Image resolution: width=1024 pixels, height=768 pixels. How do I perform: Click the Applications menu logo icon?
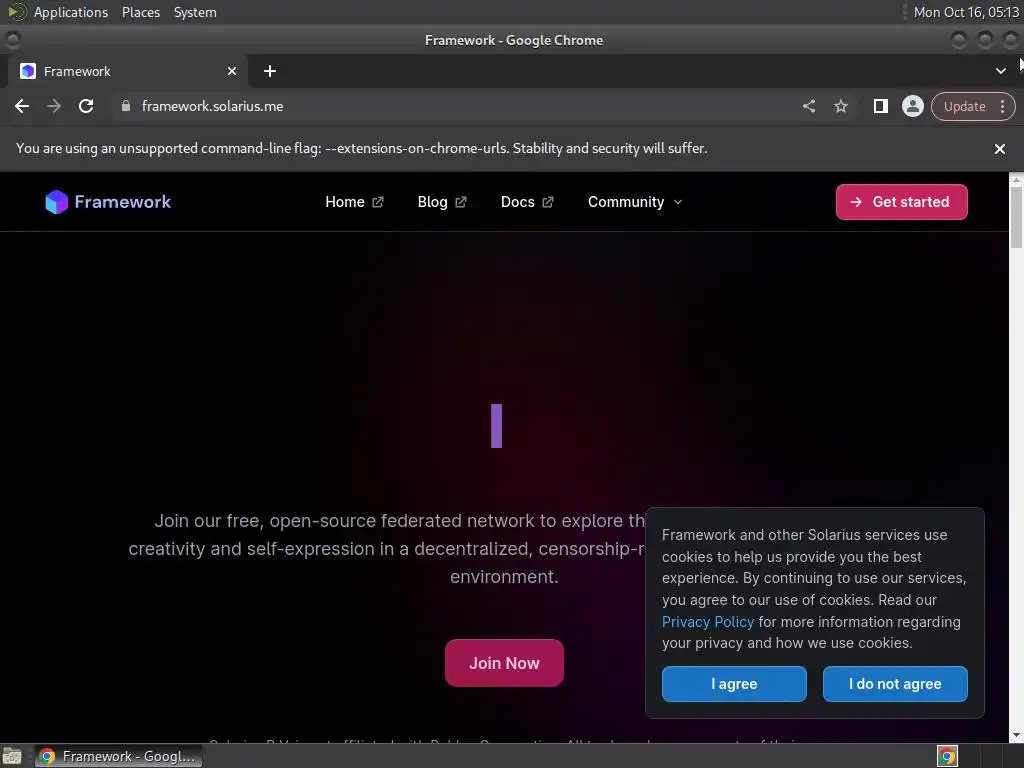[16, 12]
